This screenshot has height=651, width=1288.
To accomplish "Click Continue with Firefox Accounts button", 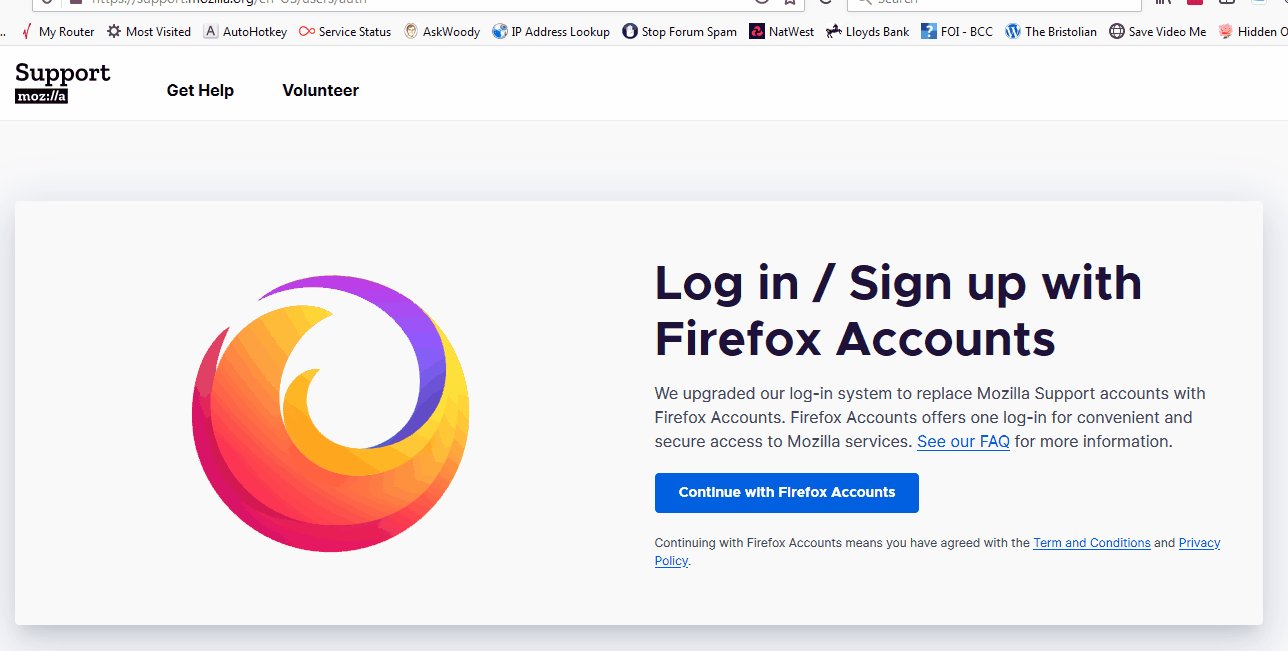I will point(786,493).
